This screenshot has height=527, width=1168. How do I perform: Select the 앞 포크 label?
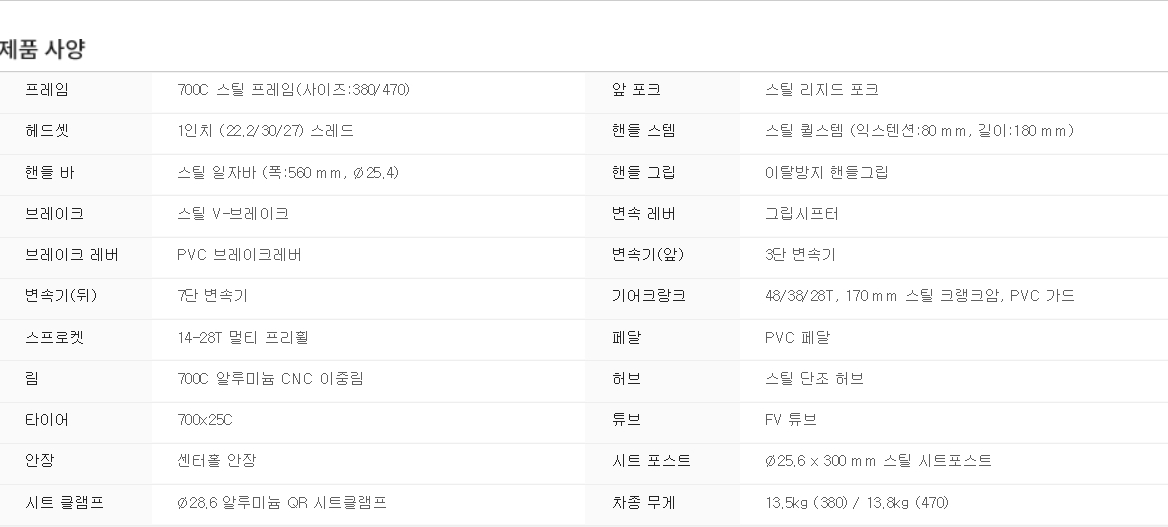pos(636,89)
